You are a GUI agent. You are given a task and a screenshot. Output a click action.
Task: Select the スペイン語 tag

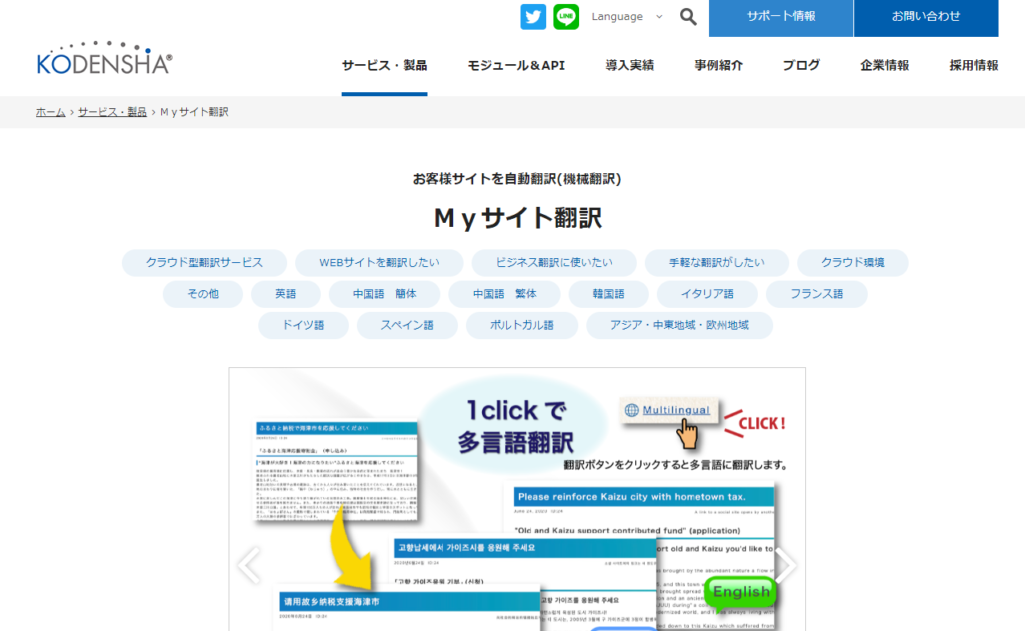[x=406, y=325]
